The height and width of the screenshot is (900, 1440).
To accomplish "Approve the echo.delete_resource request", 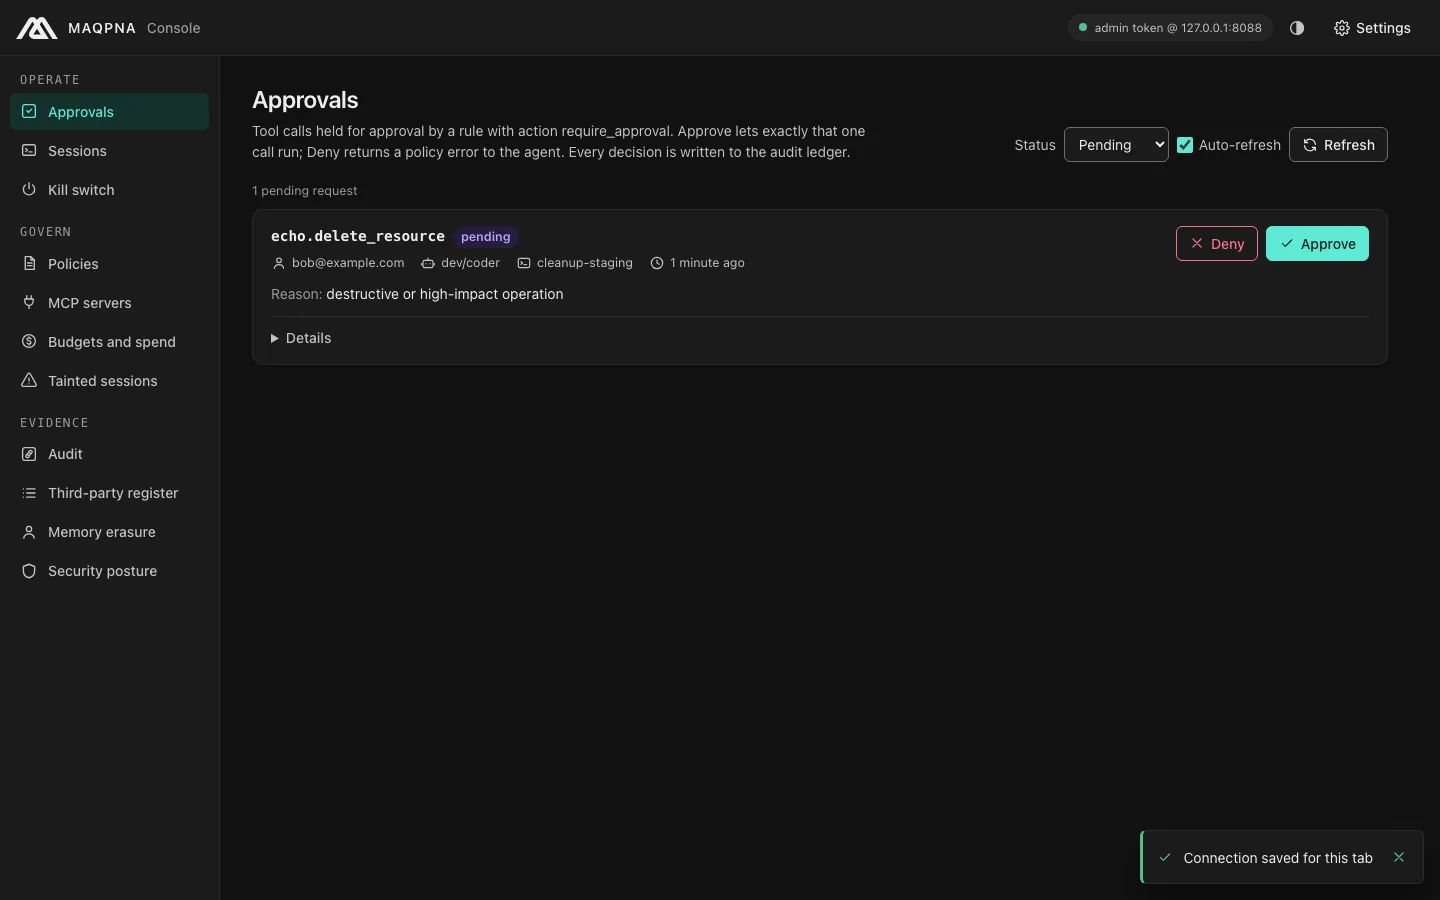I will [x=1317, y=244].
